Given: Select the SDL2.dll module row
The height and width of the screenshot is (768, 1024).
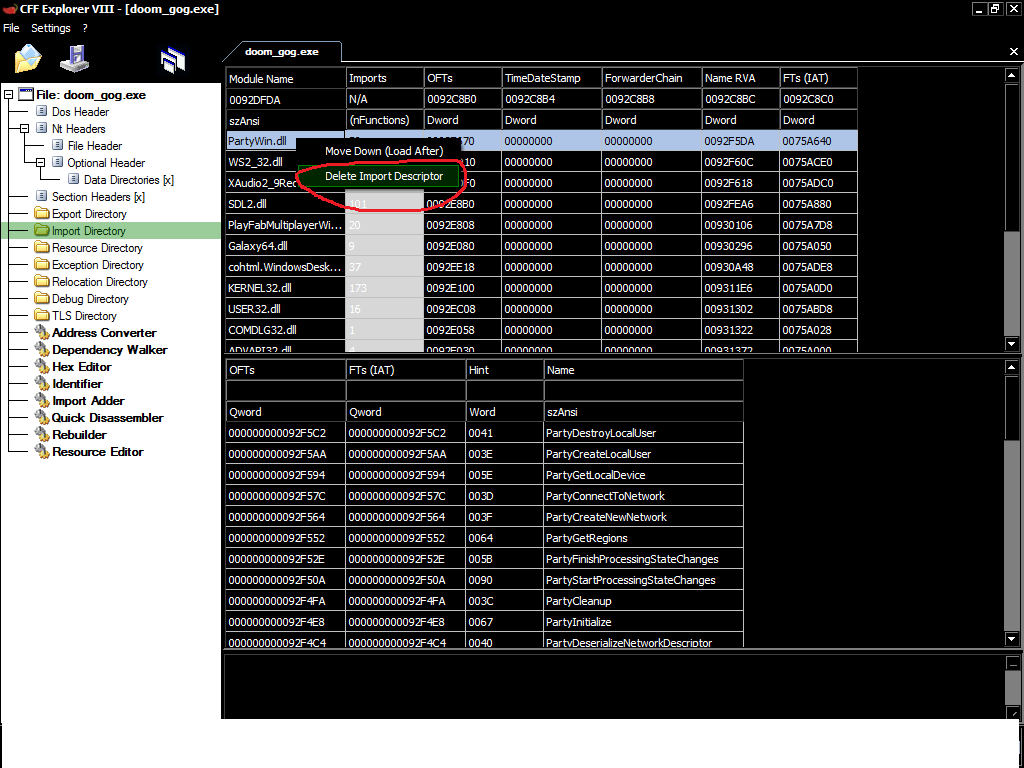Looking at the screenshot, I should coord(541,204).
